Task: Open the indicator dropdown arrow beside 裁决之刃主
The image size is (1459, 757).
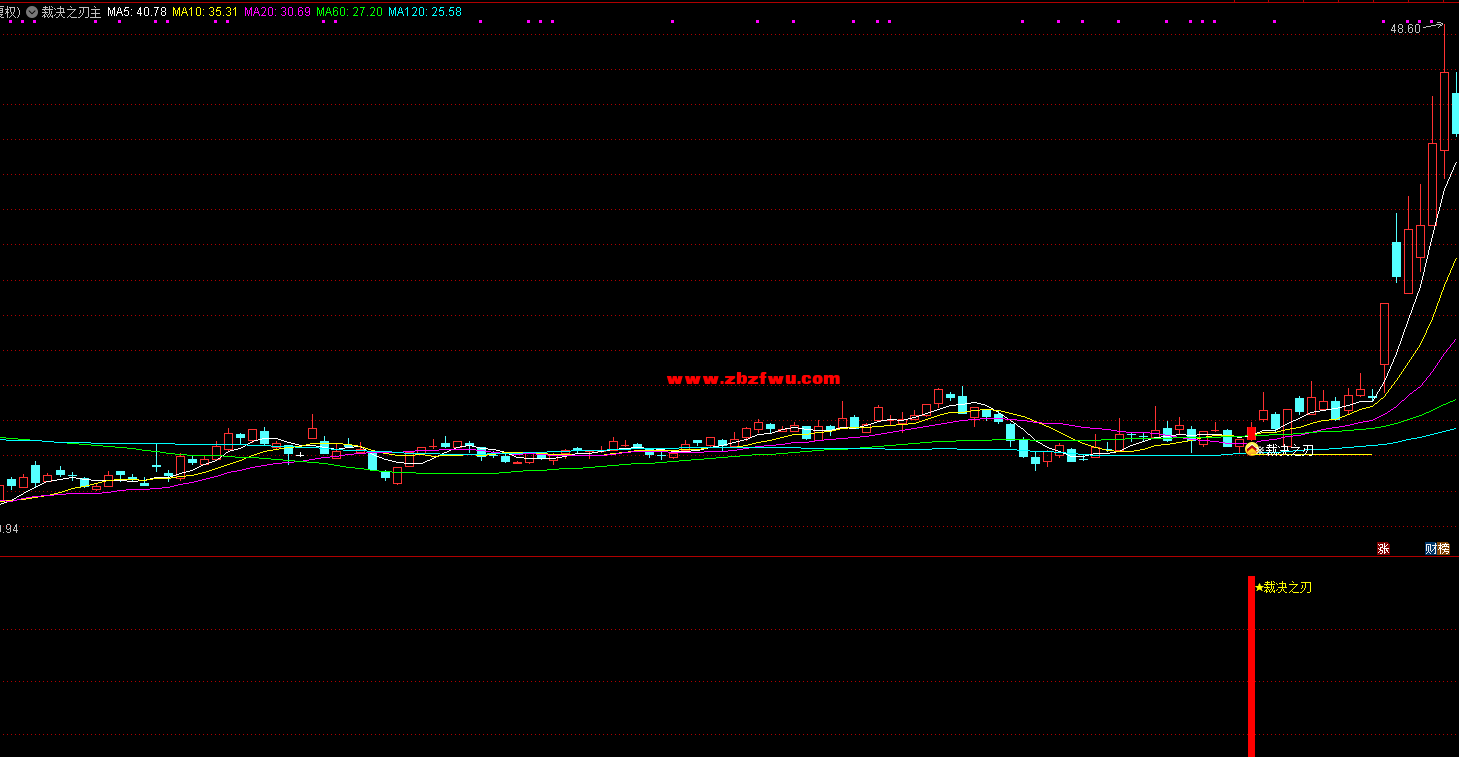Action: [x=32, y=12]
